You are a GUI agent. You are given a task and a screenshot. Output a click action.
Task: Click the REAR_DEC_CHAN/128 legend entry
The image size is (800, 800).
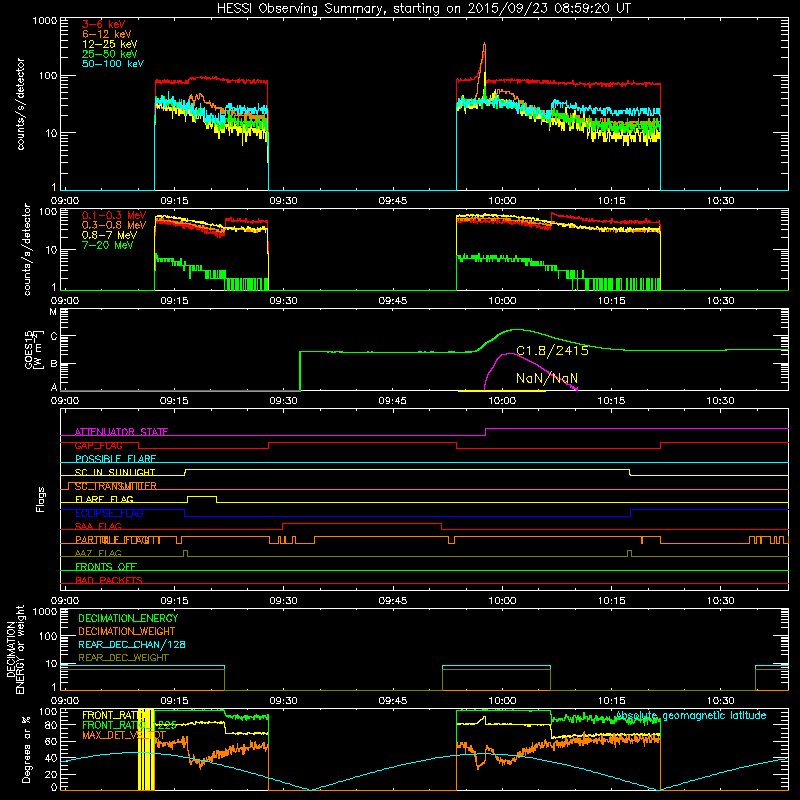point(132,644)
